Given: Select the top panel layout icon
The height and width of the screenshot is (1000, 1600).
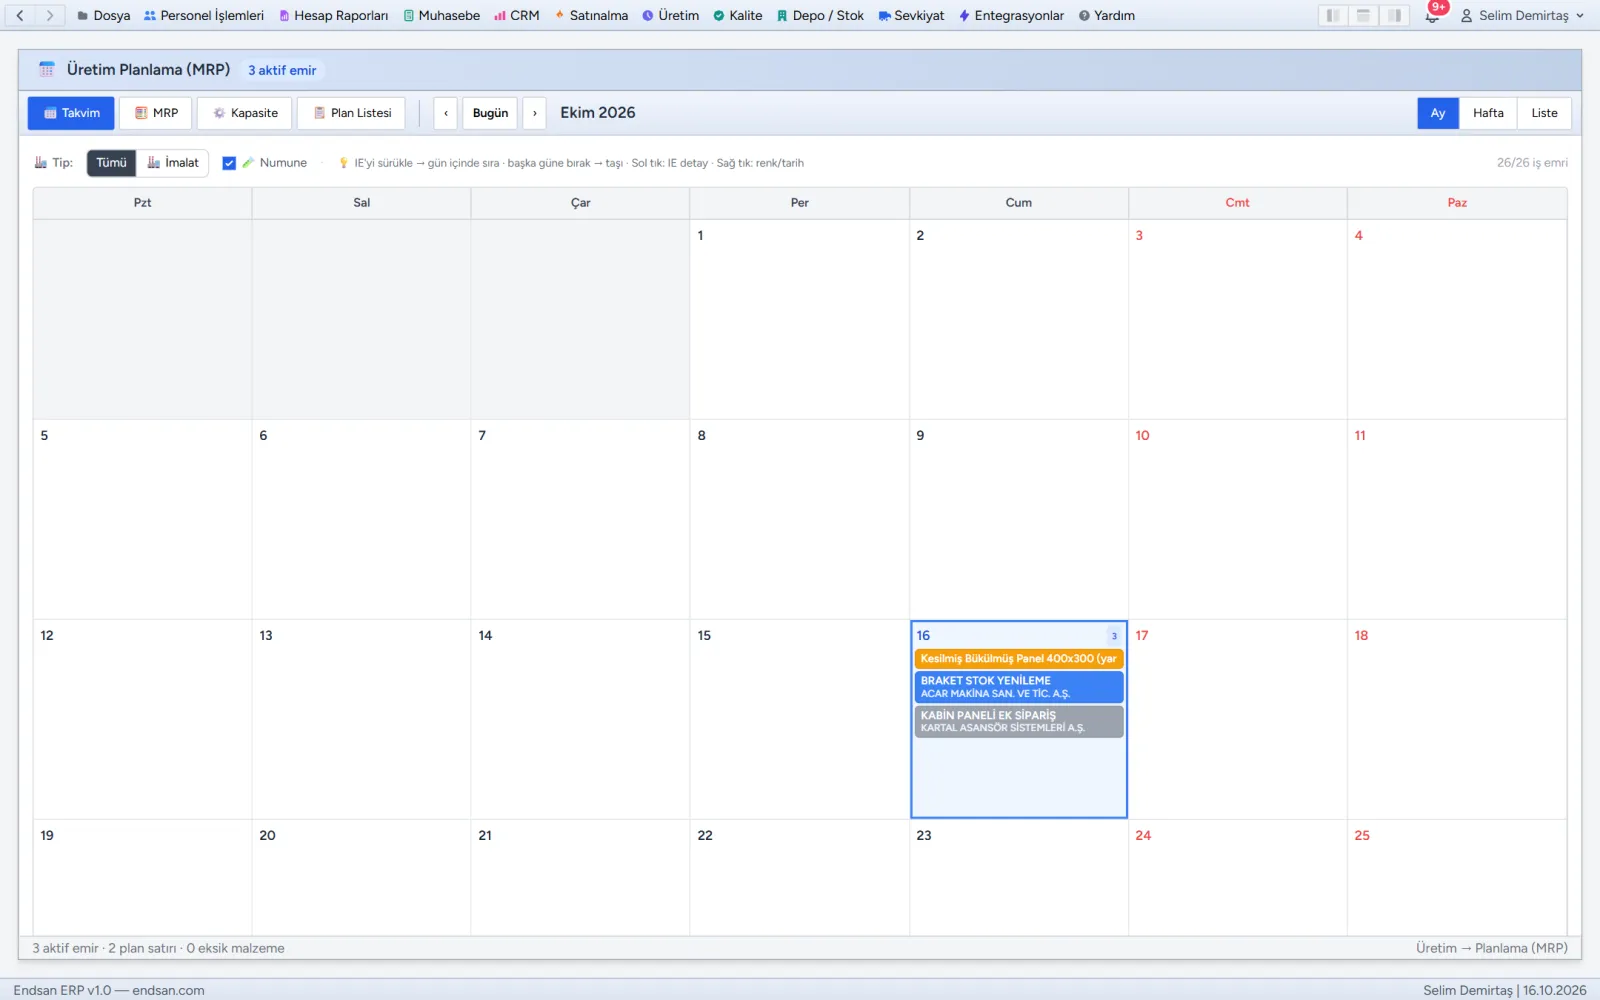Looking at the screenshot, I should pos(1363,15).
